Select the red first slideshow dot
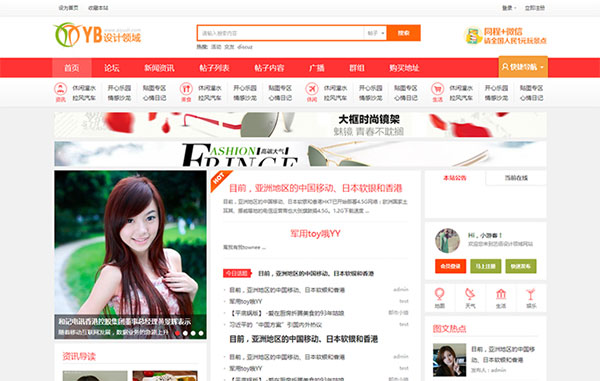 click(x=178, y=333)
